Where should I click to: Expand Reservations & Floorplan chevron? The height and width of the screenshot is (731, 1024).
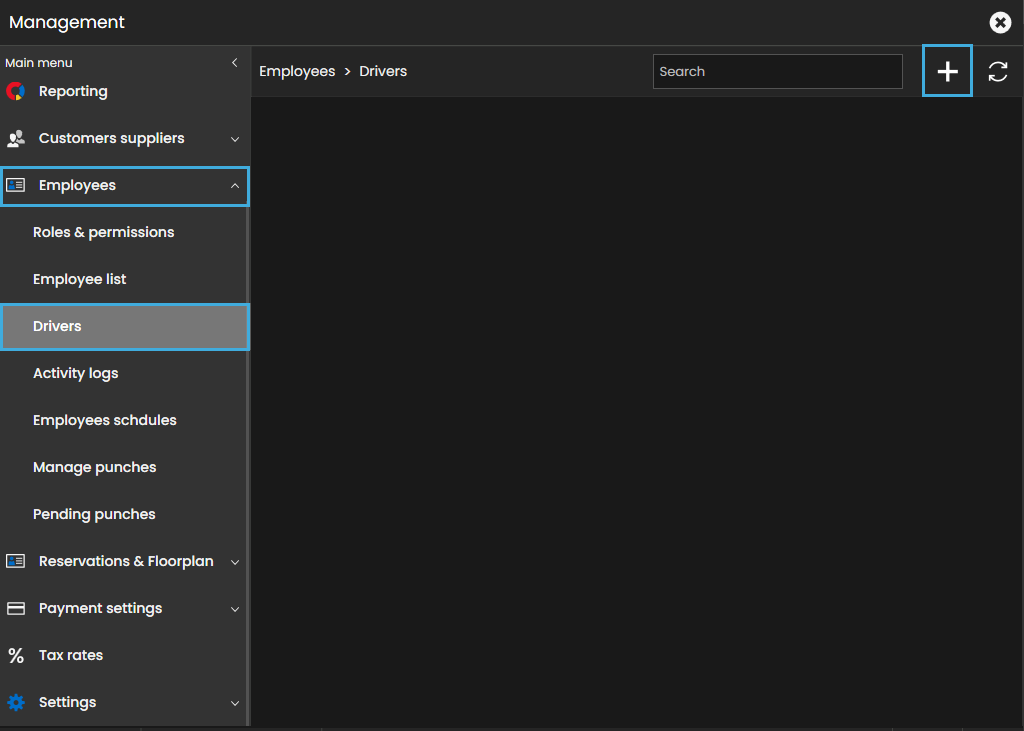tap(235, 562)
